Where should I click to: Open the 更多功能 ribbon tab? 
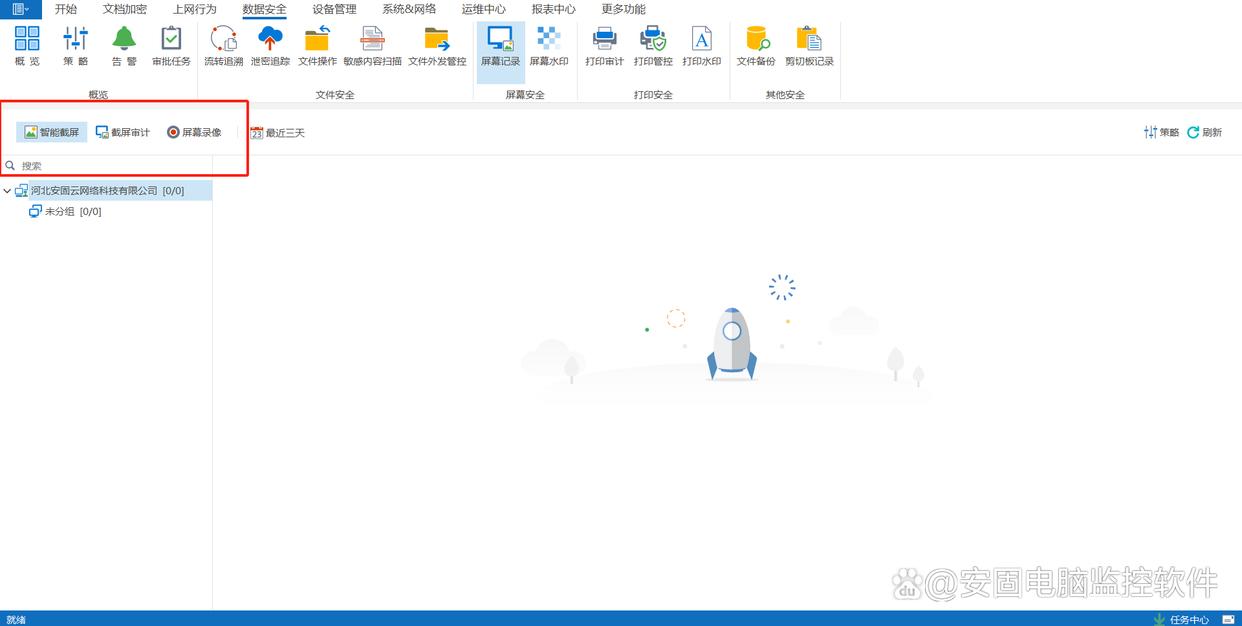pos(623,9)
